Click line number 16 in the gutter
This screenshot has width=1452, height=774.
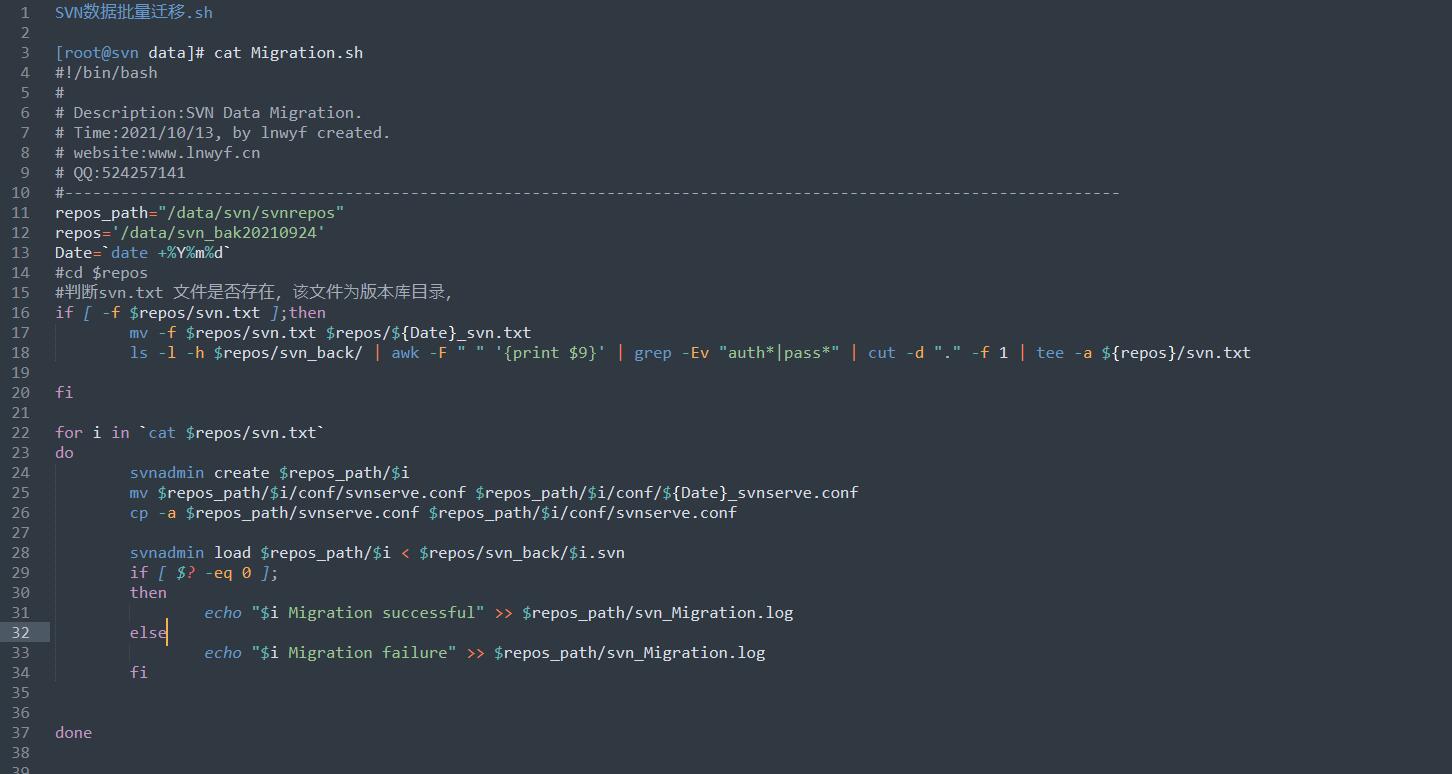21,312
